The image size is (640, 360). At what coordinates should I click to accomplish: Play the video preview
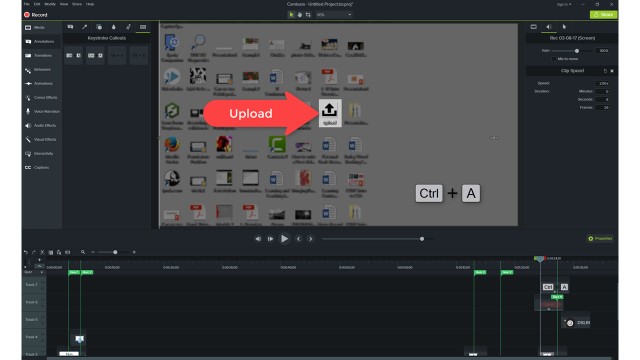[x=284, y=239]
